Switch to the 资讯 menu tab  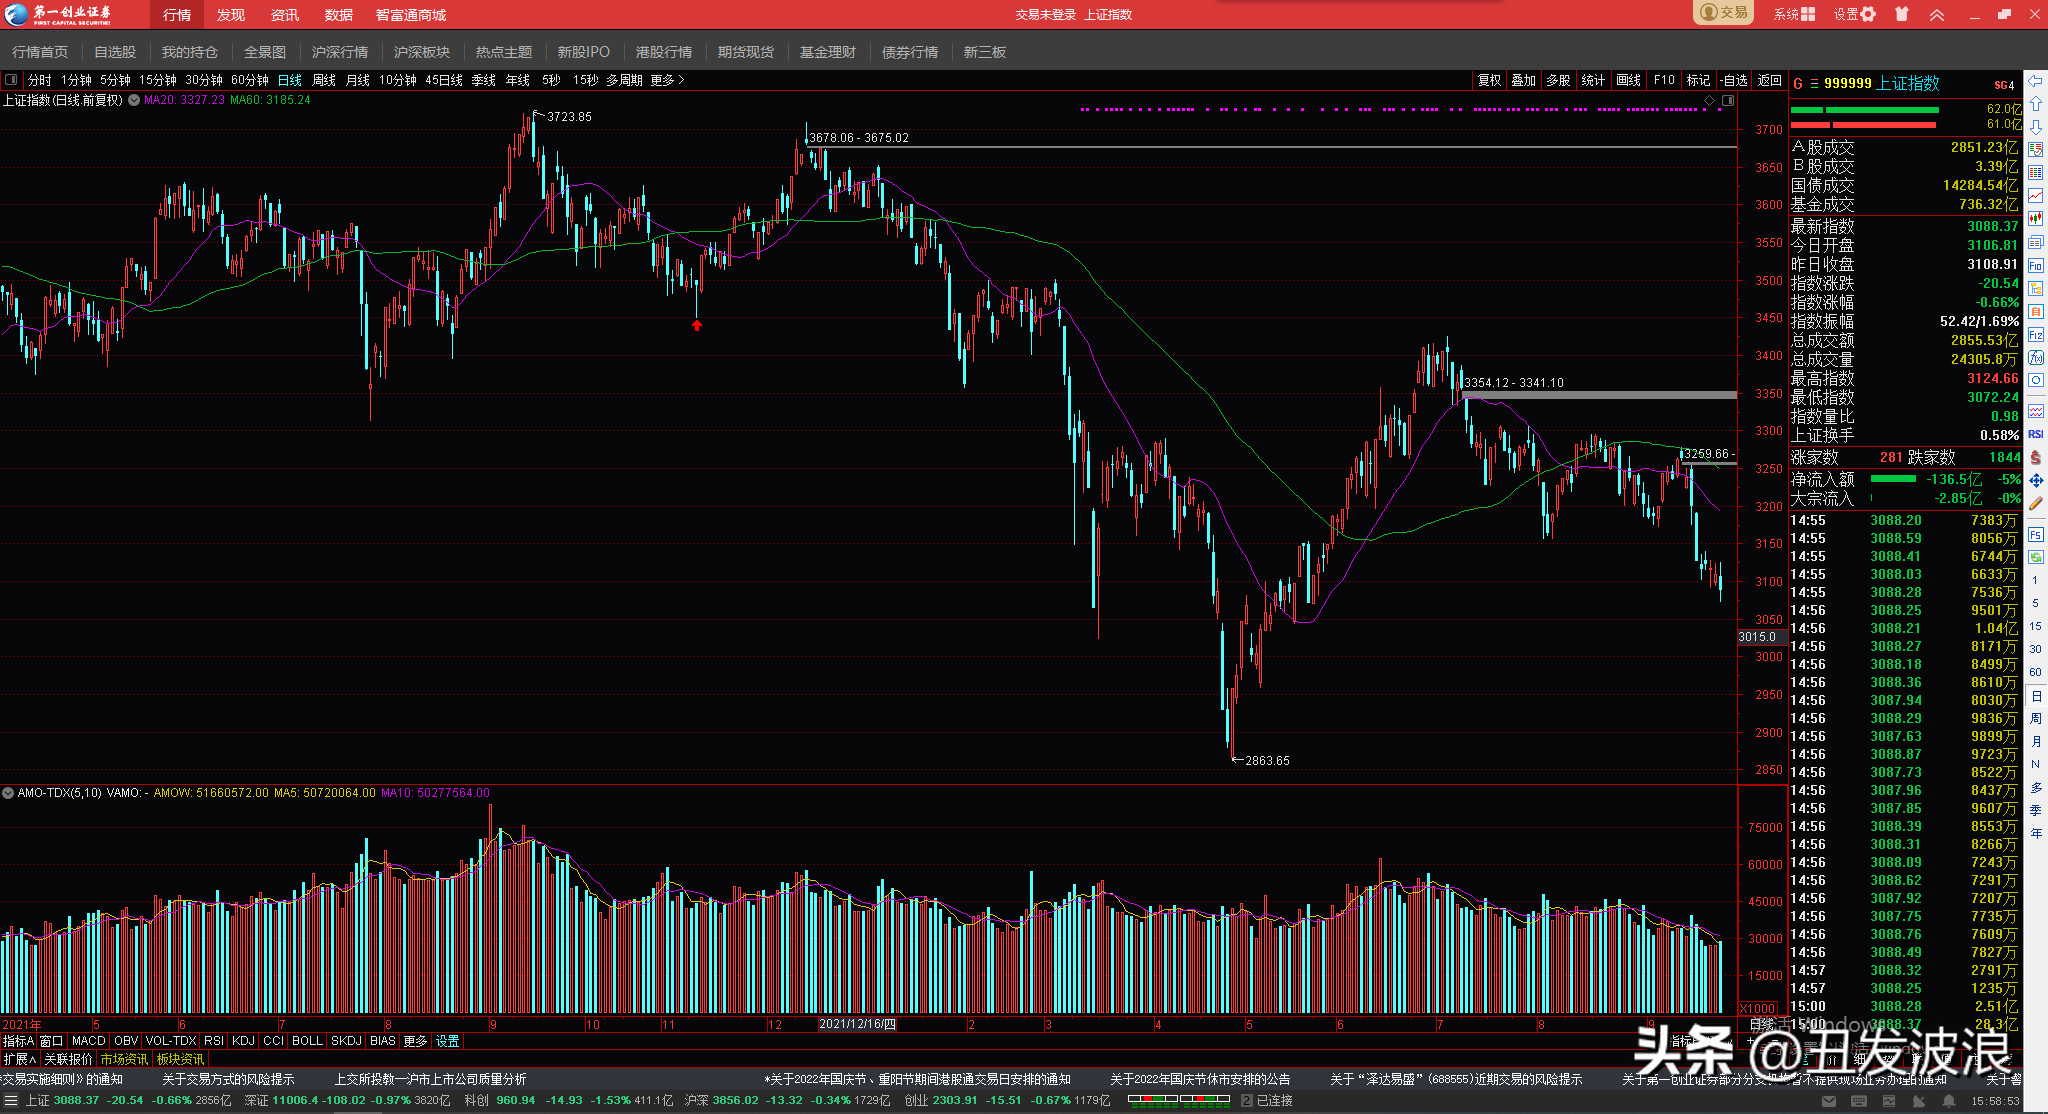coord(285,15)
